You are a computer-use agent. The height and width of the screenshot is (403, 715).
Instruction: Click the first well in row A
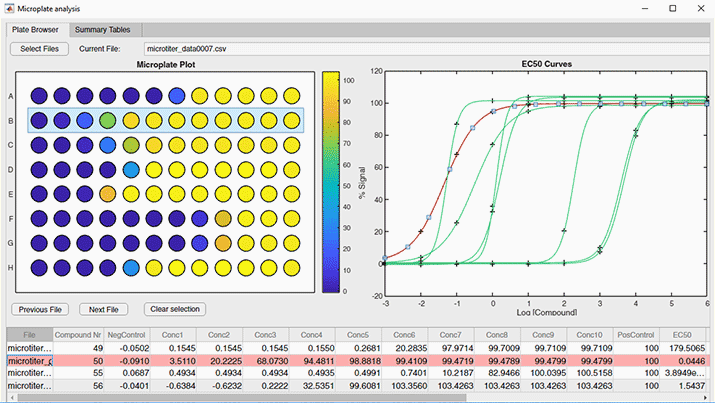(39, 96)
